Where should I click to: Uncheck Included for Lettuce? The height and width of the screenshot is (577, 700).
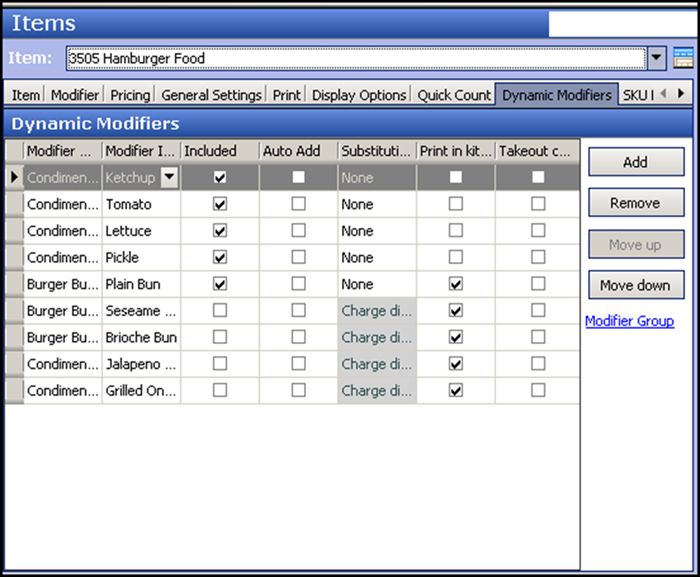coord(220,231)
